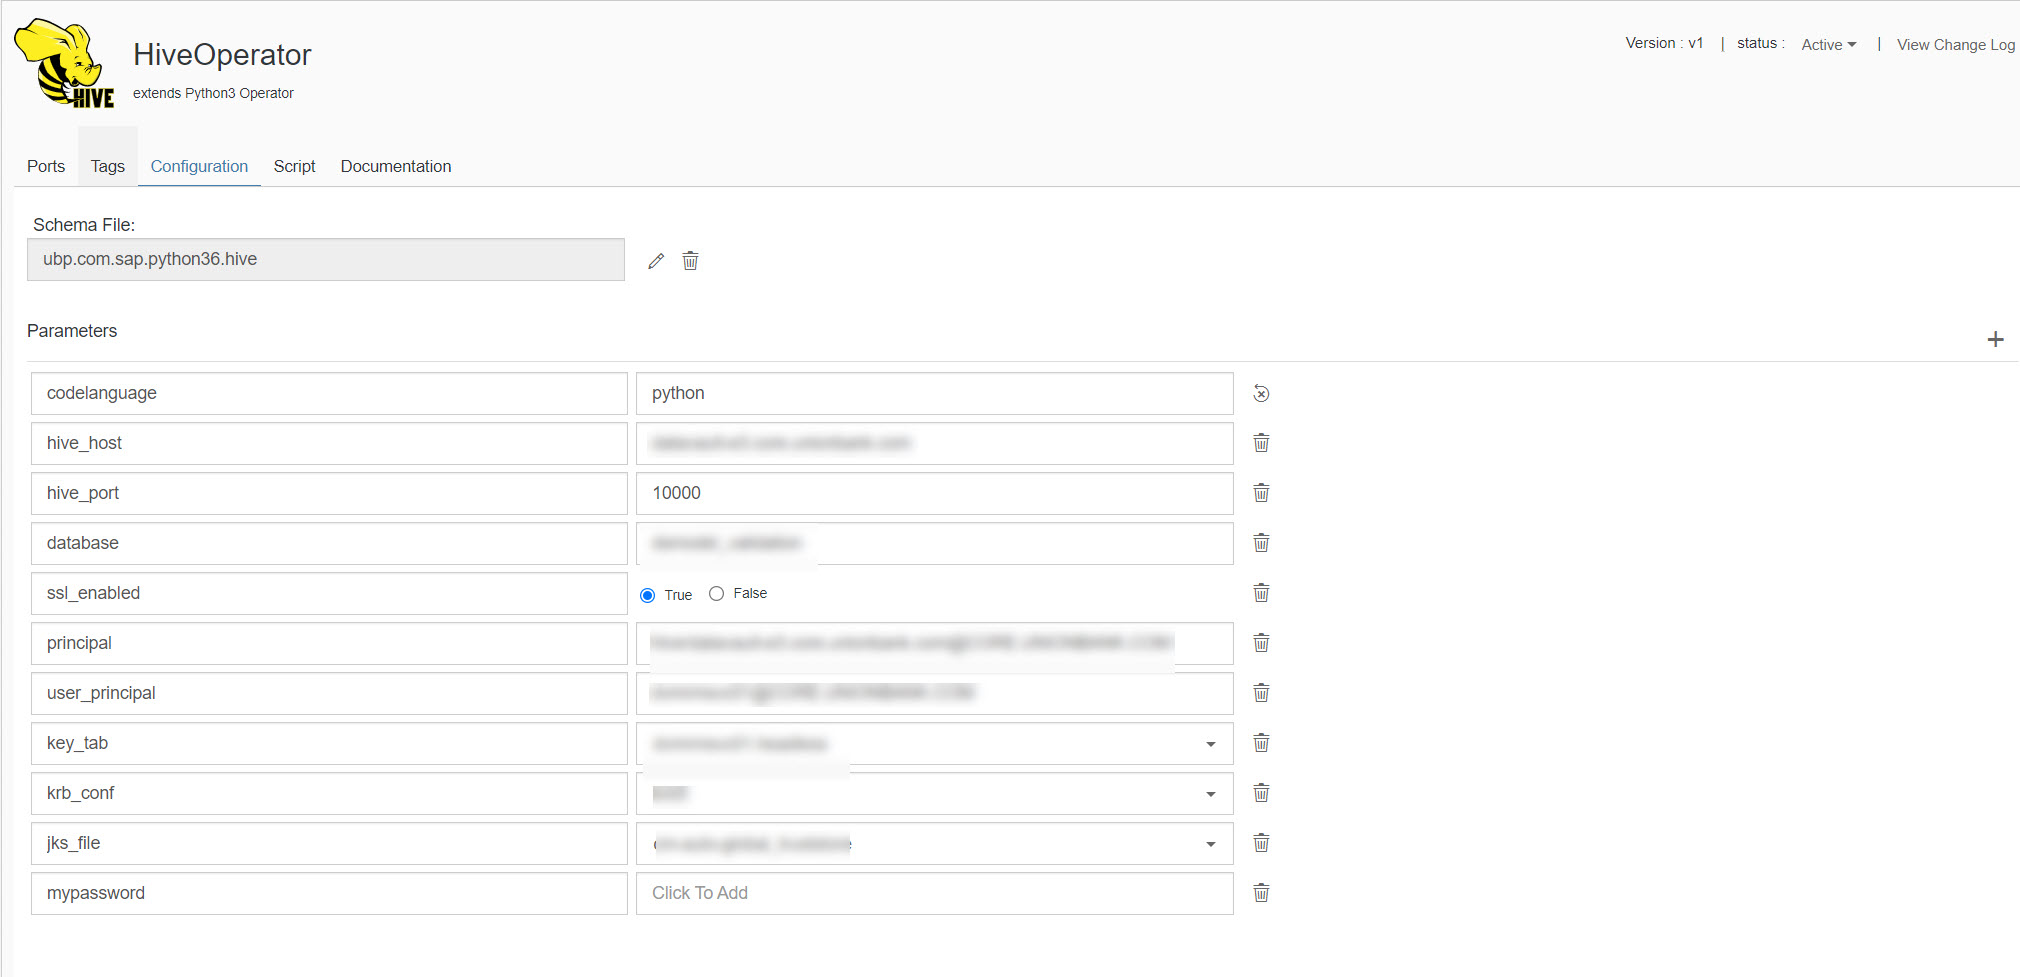This screenshot has width=2020, height=977.
Task: Click the principal value field
Action: [x=935, y=643]
